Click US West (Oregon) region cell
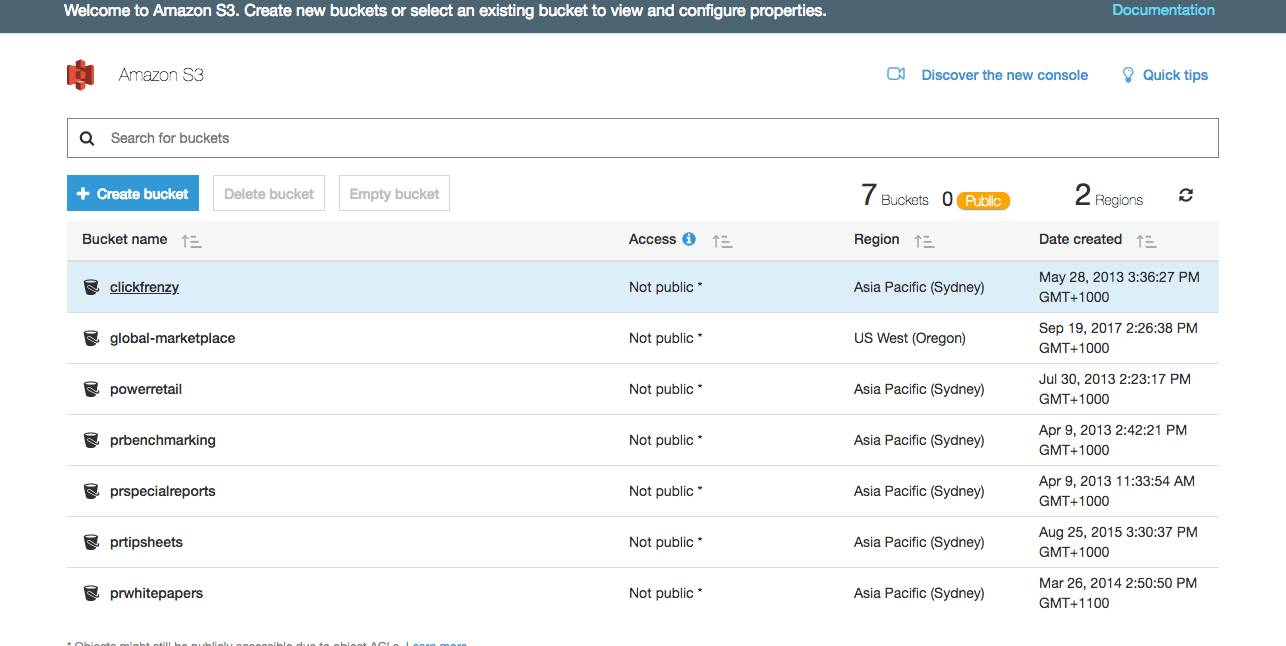 click(x=910, y=338)
